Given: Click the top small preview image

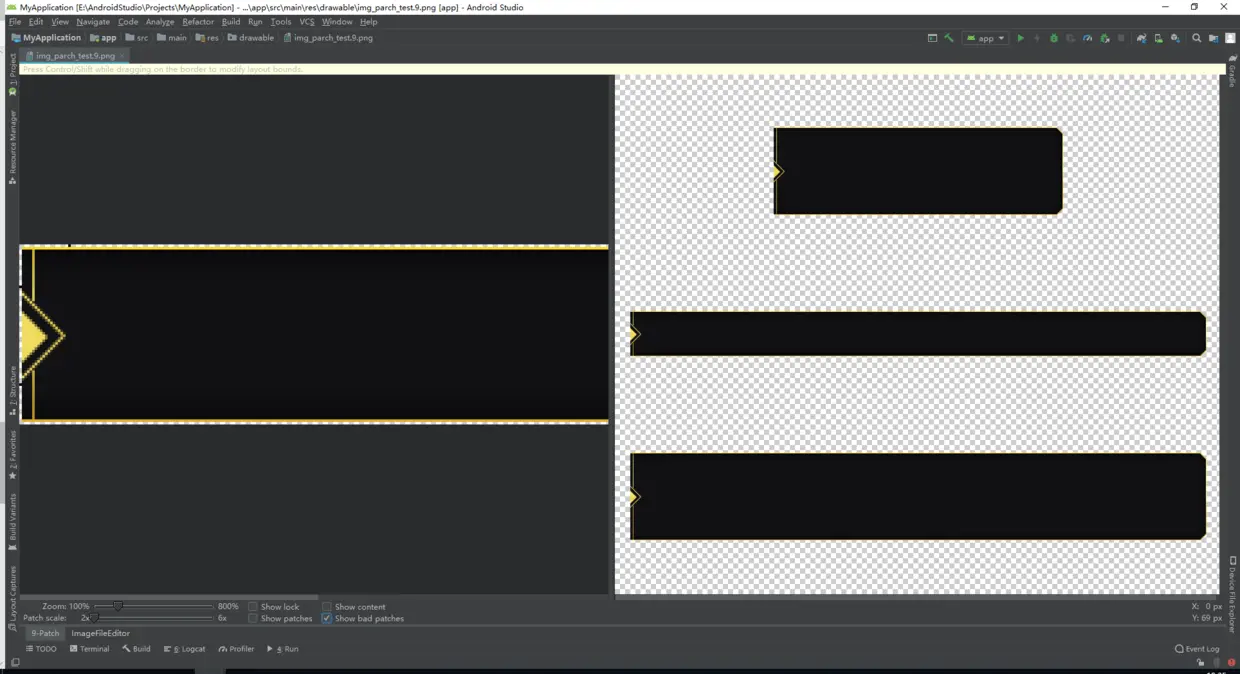Looking at the screenshot, I should point(918,171).
